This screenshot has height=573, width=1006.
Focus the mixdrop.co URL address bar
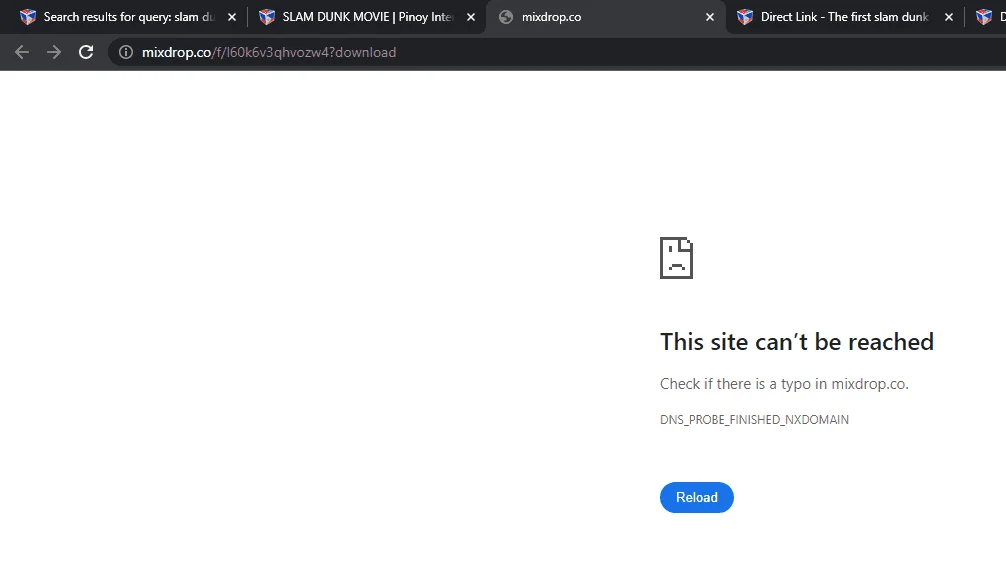(558, 53)
